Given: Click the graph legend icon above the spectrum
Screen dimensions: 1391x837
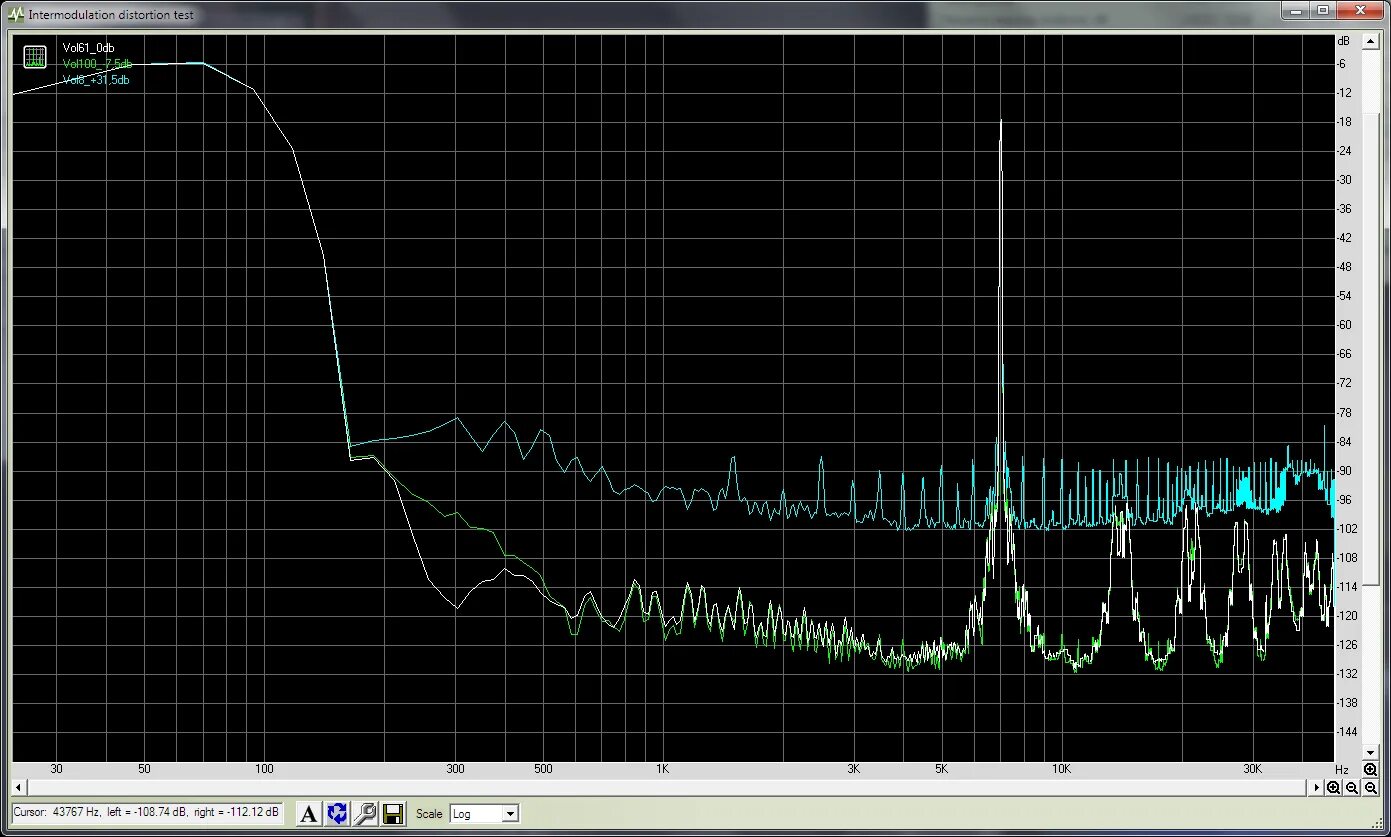Looking at the screenshot, I should [35, 57].
